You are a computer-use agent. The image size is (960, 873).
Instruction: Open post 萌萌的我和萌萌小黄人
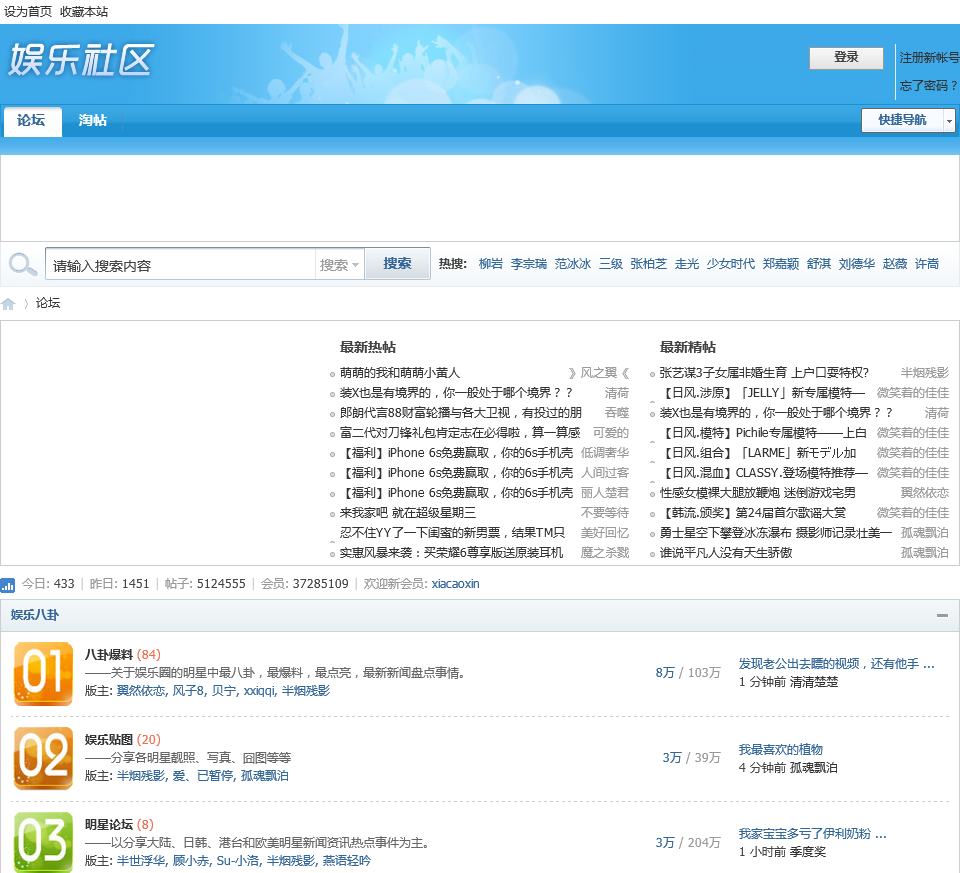(x=400, y=373)
